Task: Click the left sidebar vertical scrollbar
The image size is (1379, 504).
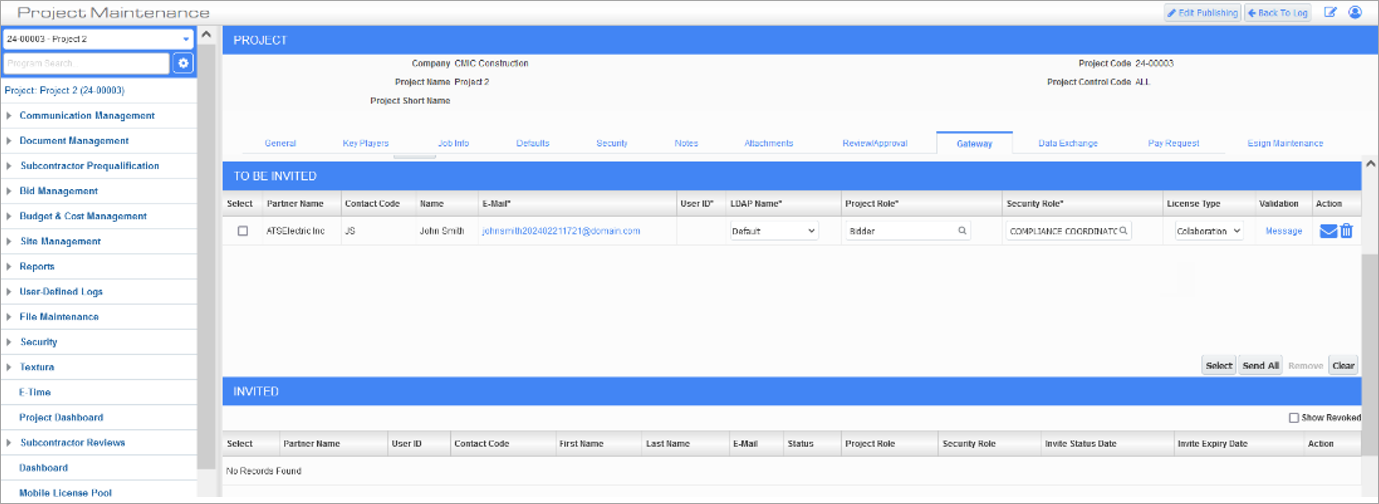Action: 206,257
